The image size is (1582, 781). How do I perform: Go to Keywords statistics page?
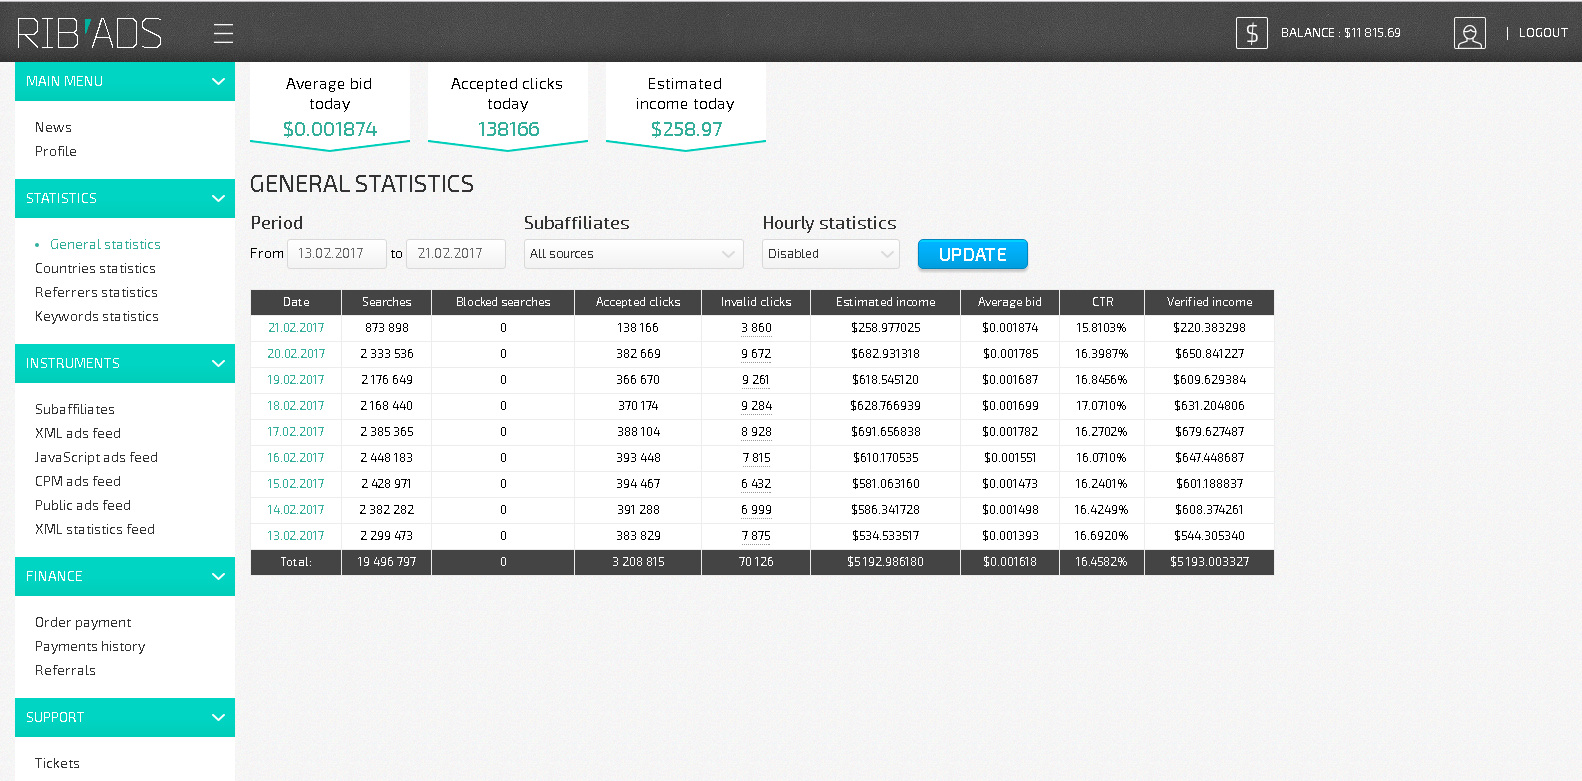pos(96,317)
